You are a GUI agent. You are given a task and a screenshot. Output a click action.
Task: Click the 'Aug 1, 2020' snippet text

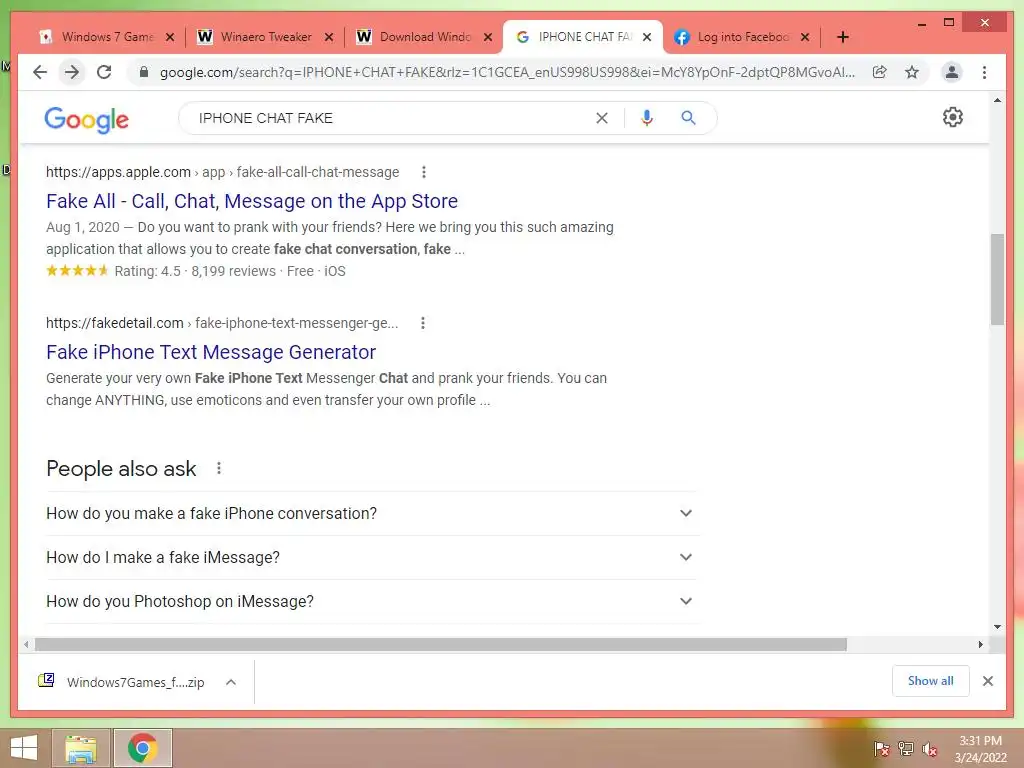click(83, 227)
